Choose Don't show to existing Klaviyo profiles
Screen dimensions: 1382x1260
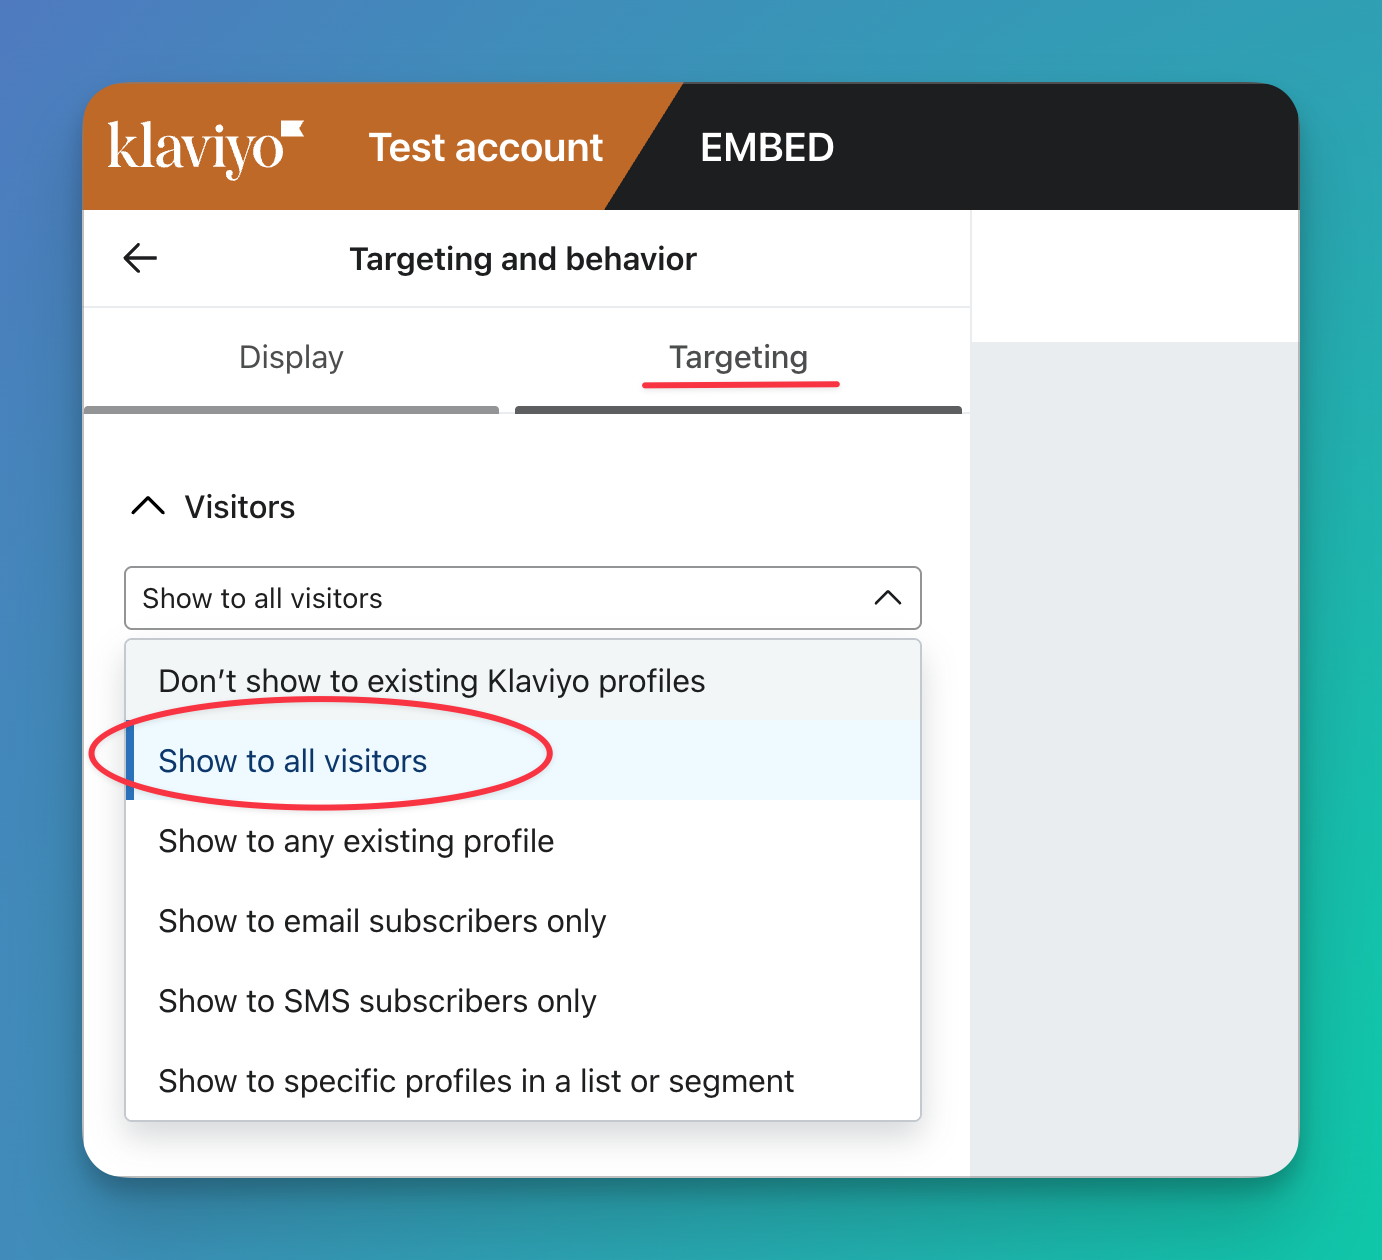pyautogui.click(x=522, y=681)
